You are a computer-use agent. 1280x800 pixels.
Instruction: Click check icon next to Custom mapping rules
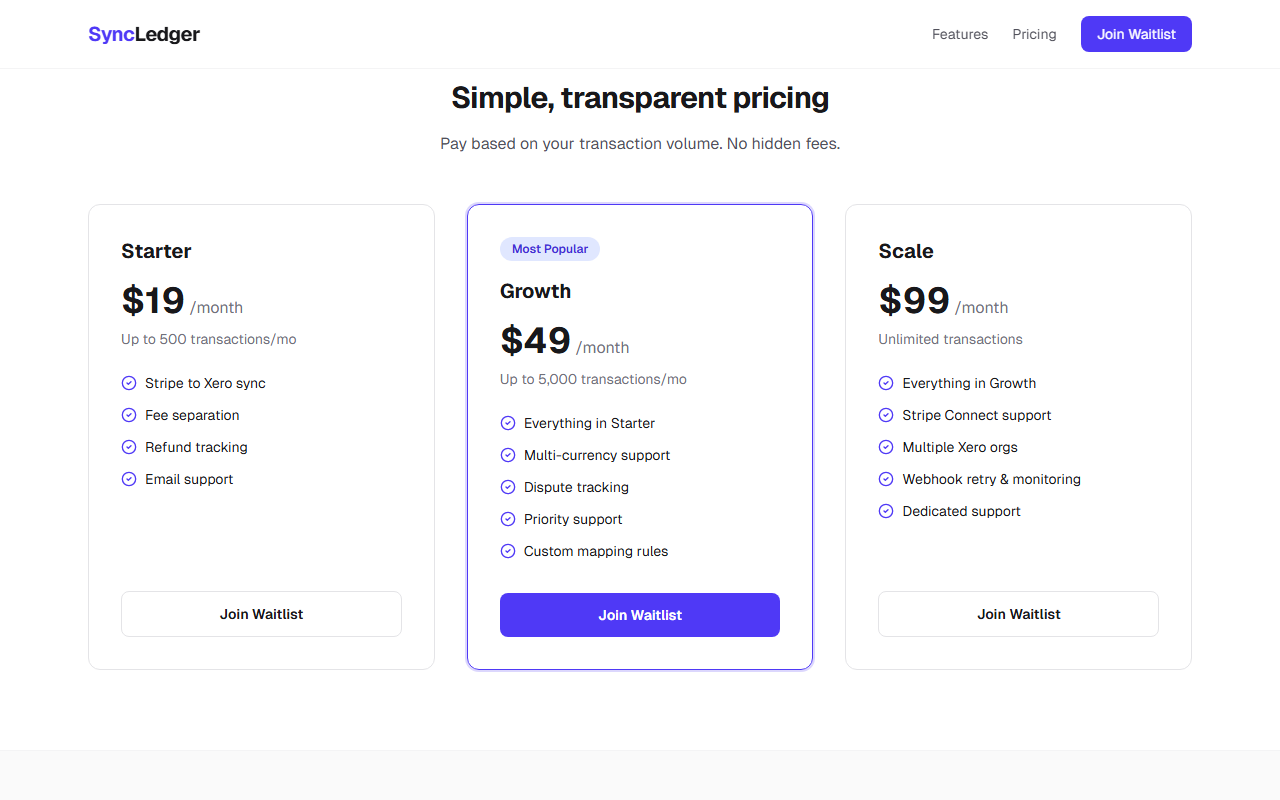[x=508, y=551]
